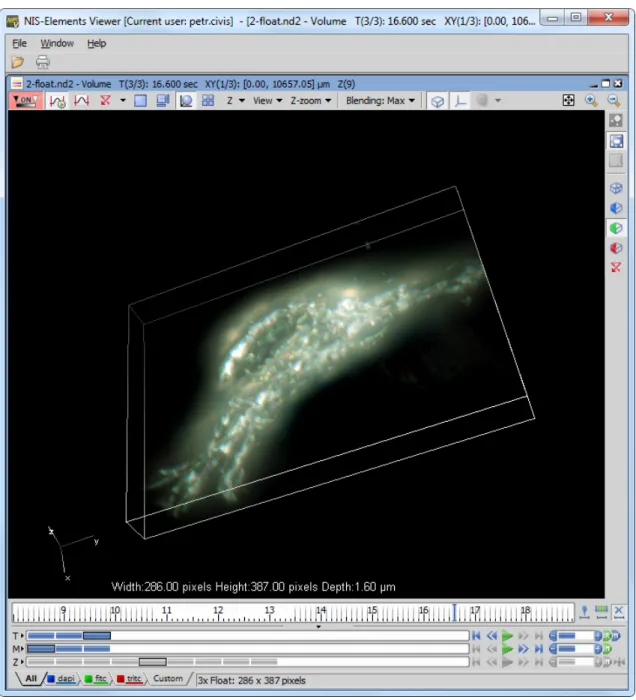Adjust M row playback speed slider
636x700 pixels.
pos(575,649)
